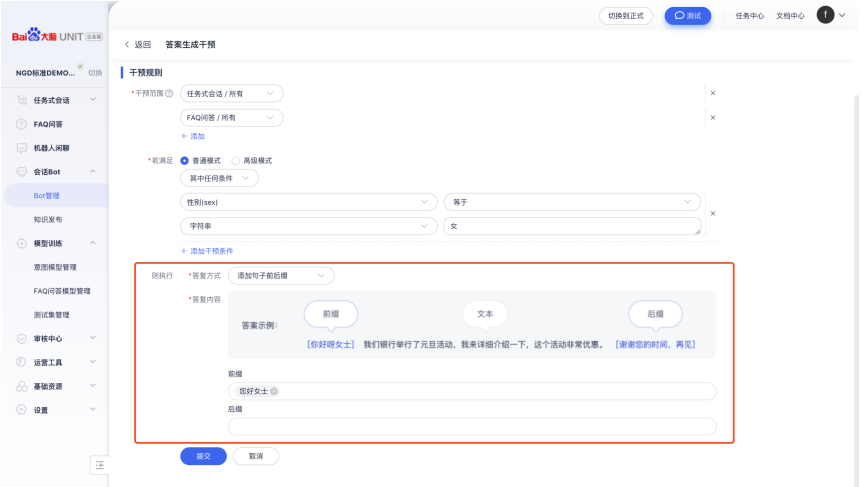This screenshot has height=487, width=862.
Task: Click the 基础资源 sidebar icon
Action: click(x=21, y=386)
